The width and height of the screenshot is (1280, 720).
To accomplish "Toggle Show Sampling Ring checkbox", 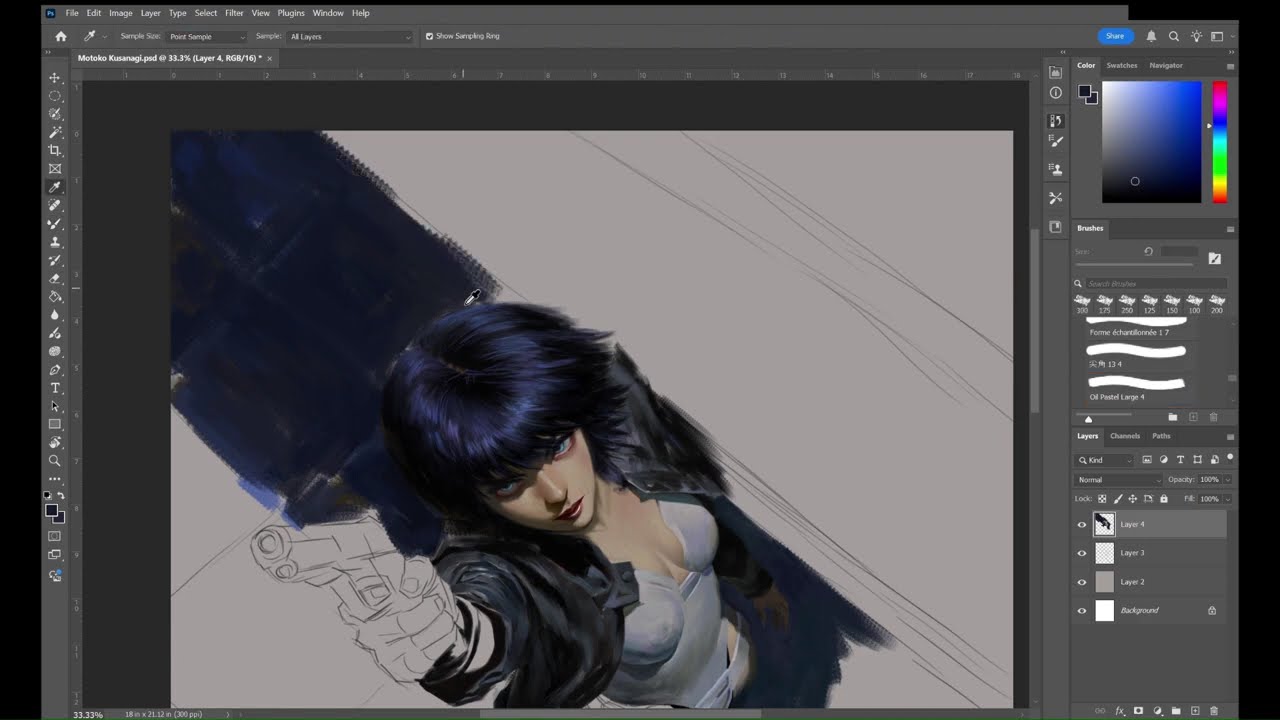I will [430, 36].
